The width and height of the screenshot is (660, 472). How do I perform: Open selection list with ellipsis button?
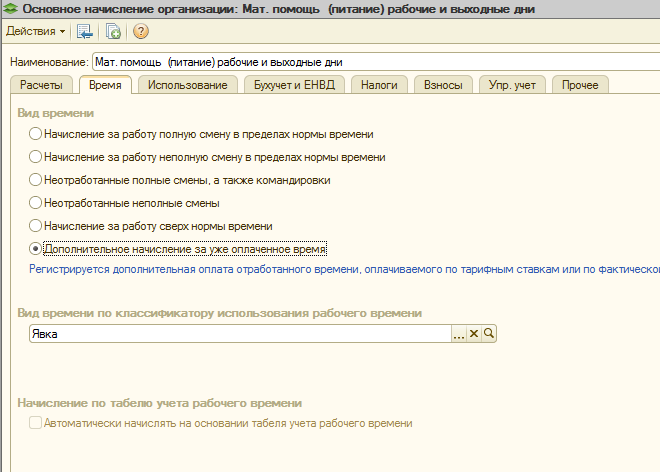(459, 335)
